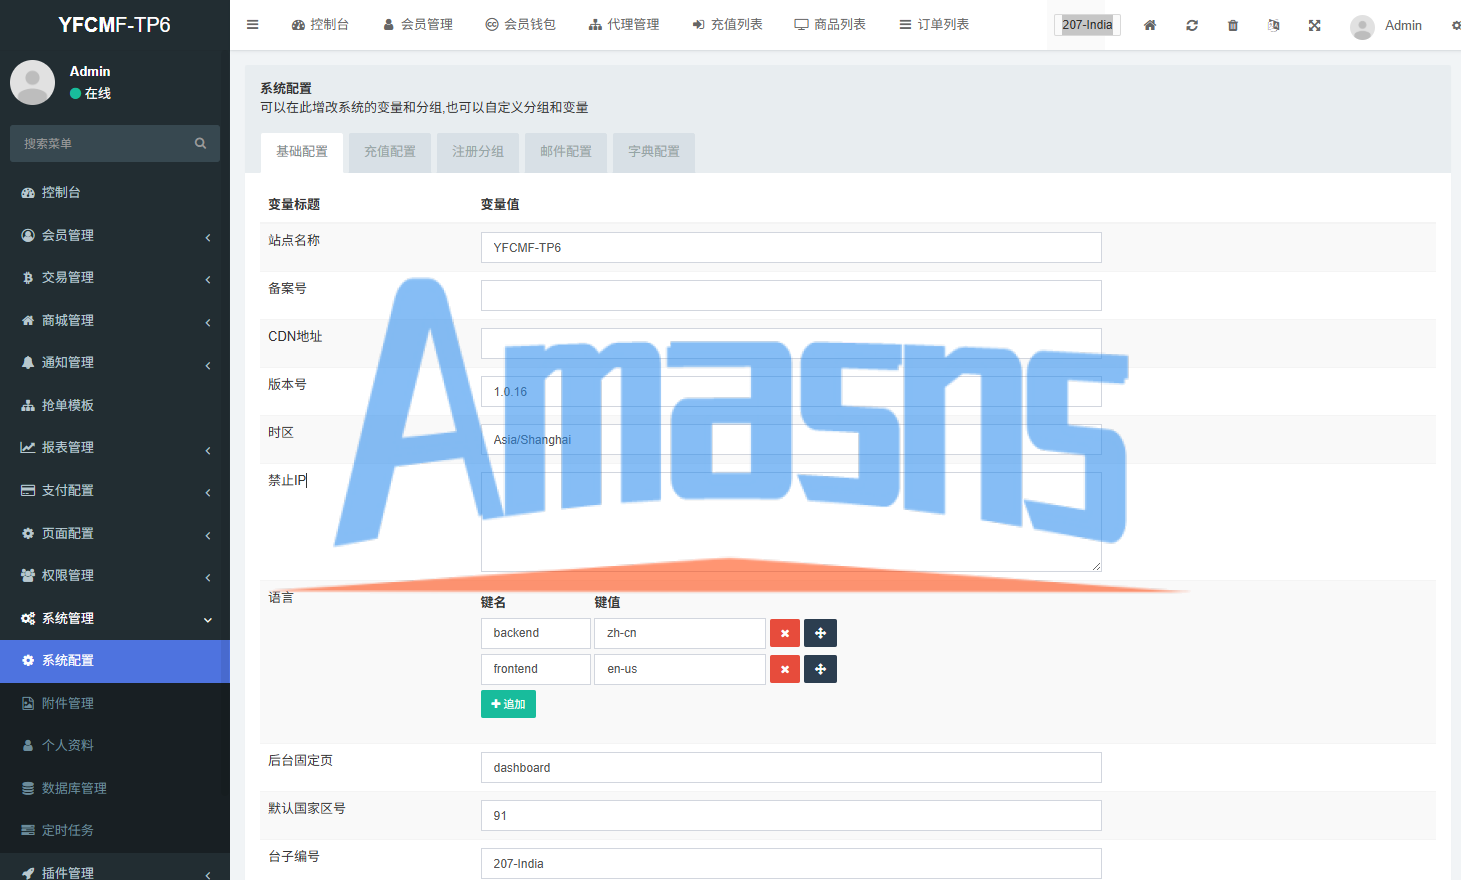Open 会员钱包 in top navigation
The width and height of the screenshot is (1461, 880).
pyautogui.click(x=520, y=25)
